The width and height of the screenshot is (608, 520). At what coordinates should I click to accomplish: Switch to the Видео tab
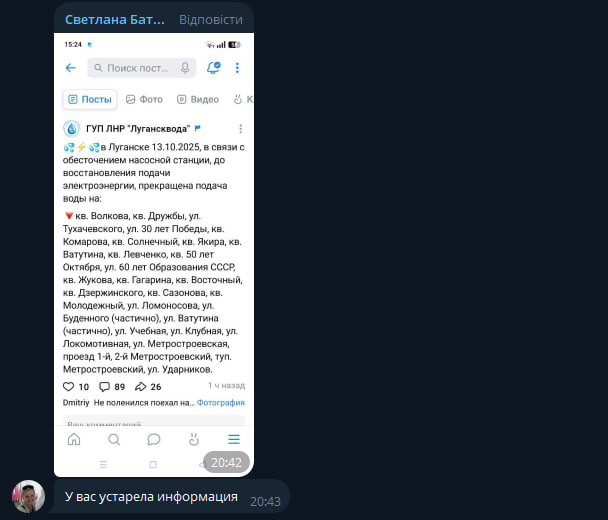[x=198, y=100]
